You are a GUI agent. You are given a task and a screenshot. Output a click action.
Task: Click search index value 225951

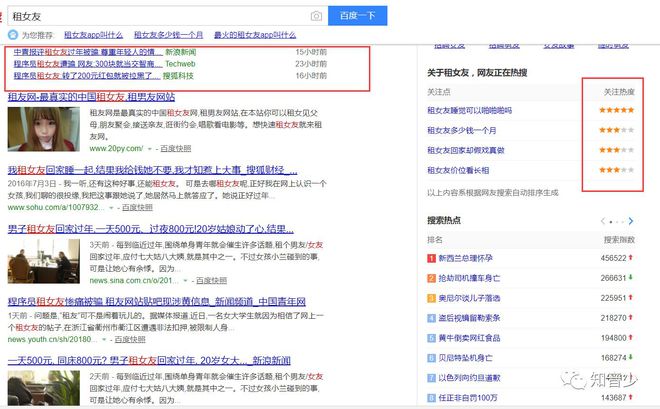(613, 298)
